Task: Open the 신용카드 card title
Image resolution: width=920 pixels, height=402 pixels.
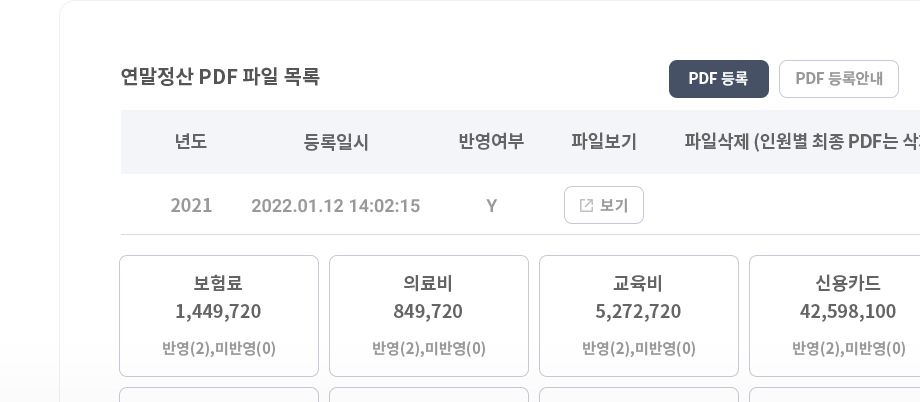Action: (x=848, y=283)
